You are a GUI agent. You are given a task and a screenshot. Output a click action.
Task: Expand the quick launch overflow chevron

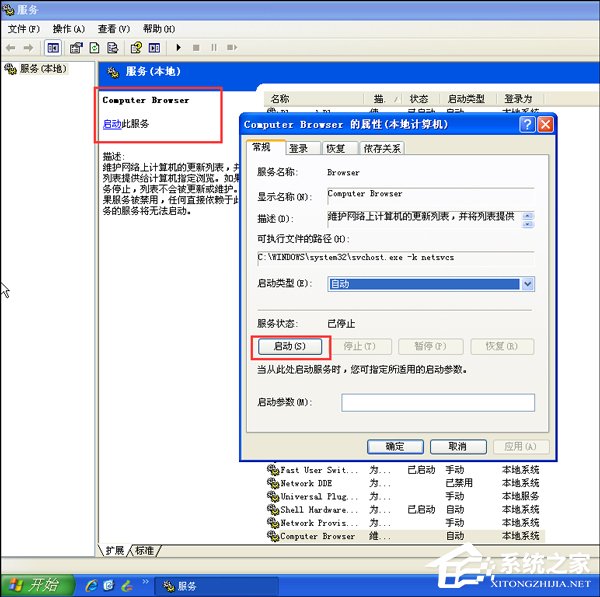pyautogui.click(x=145, y=582)
